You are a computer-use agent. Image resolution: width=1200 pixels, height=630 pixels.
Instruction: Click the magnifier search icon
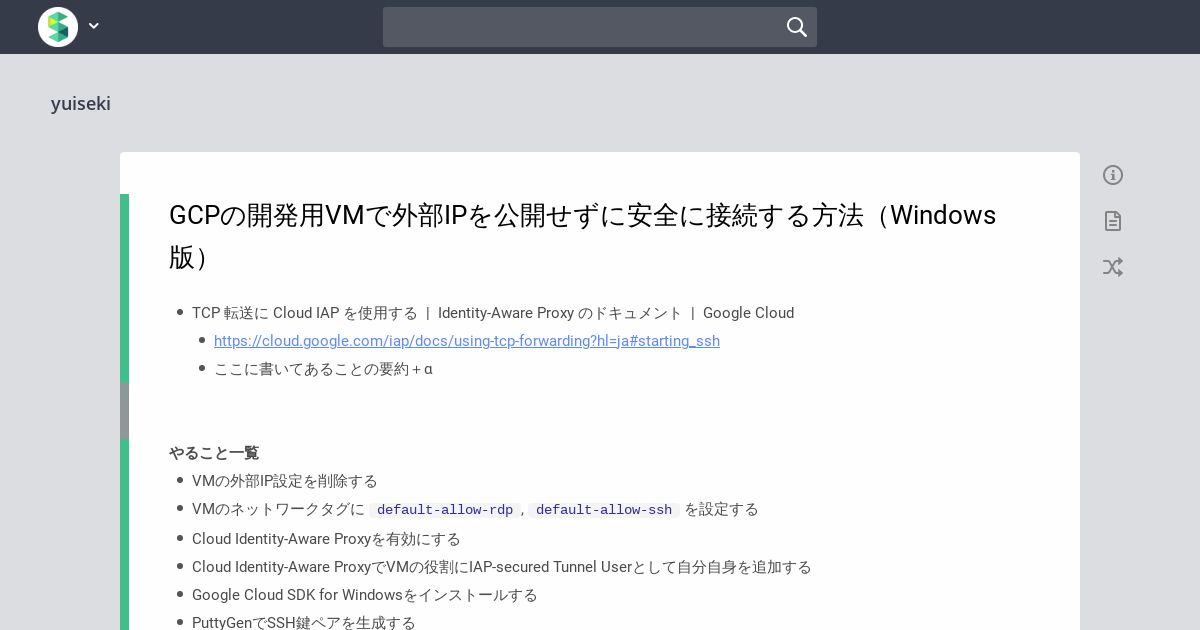click(x=797, y=27)
